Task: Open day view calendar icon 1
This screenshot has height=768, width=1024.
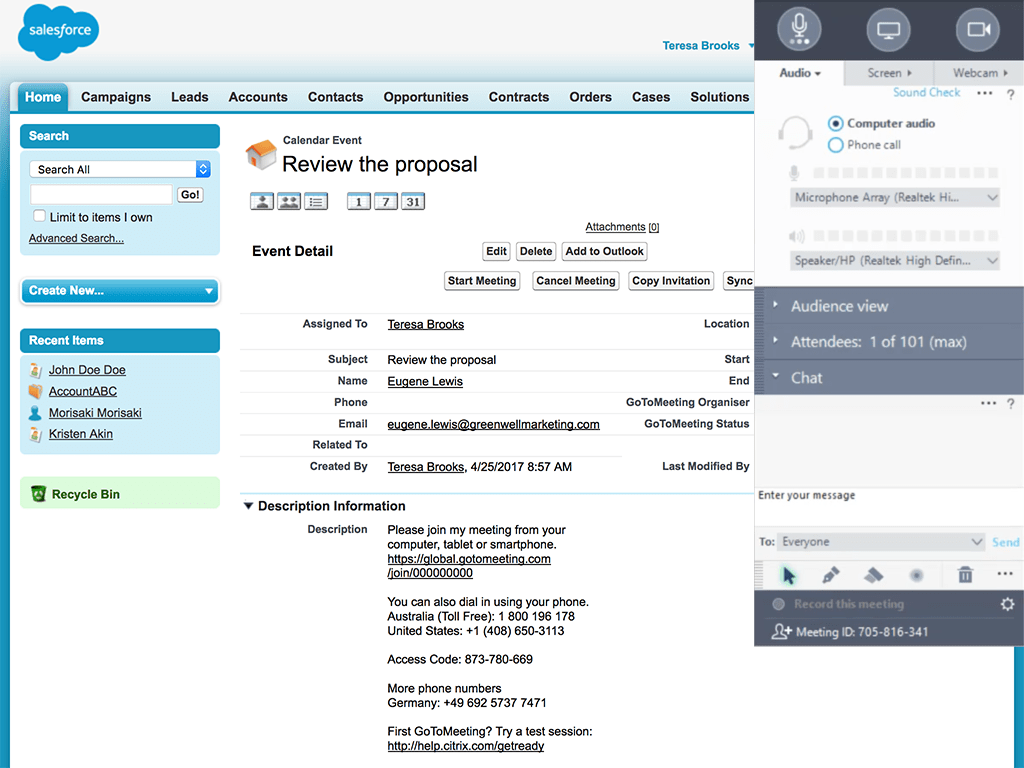Action: click(x=359, y=202)
